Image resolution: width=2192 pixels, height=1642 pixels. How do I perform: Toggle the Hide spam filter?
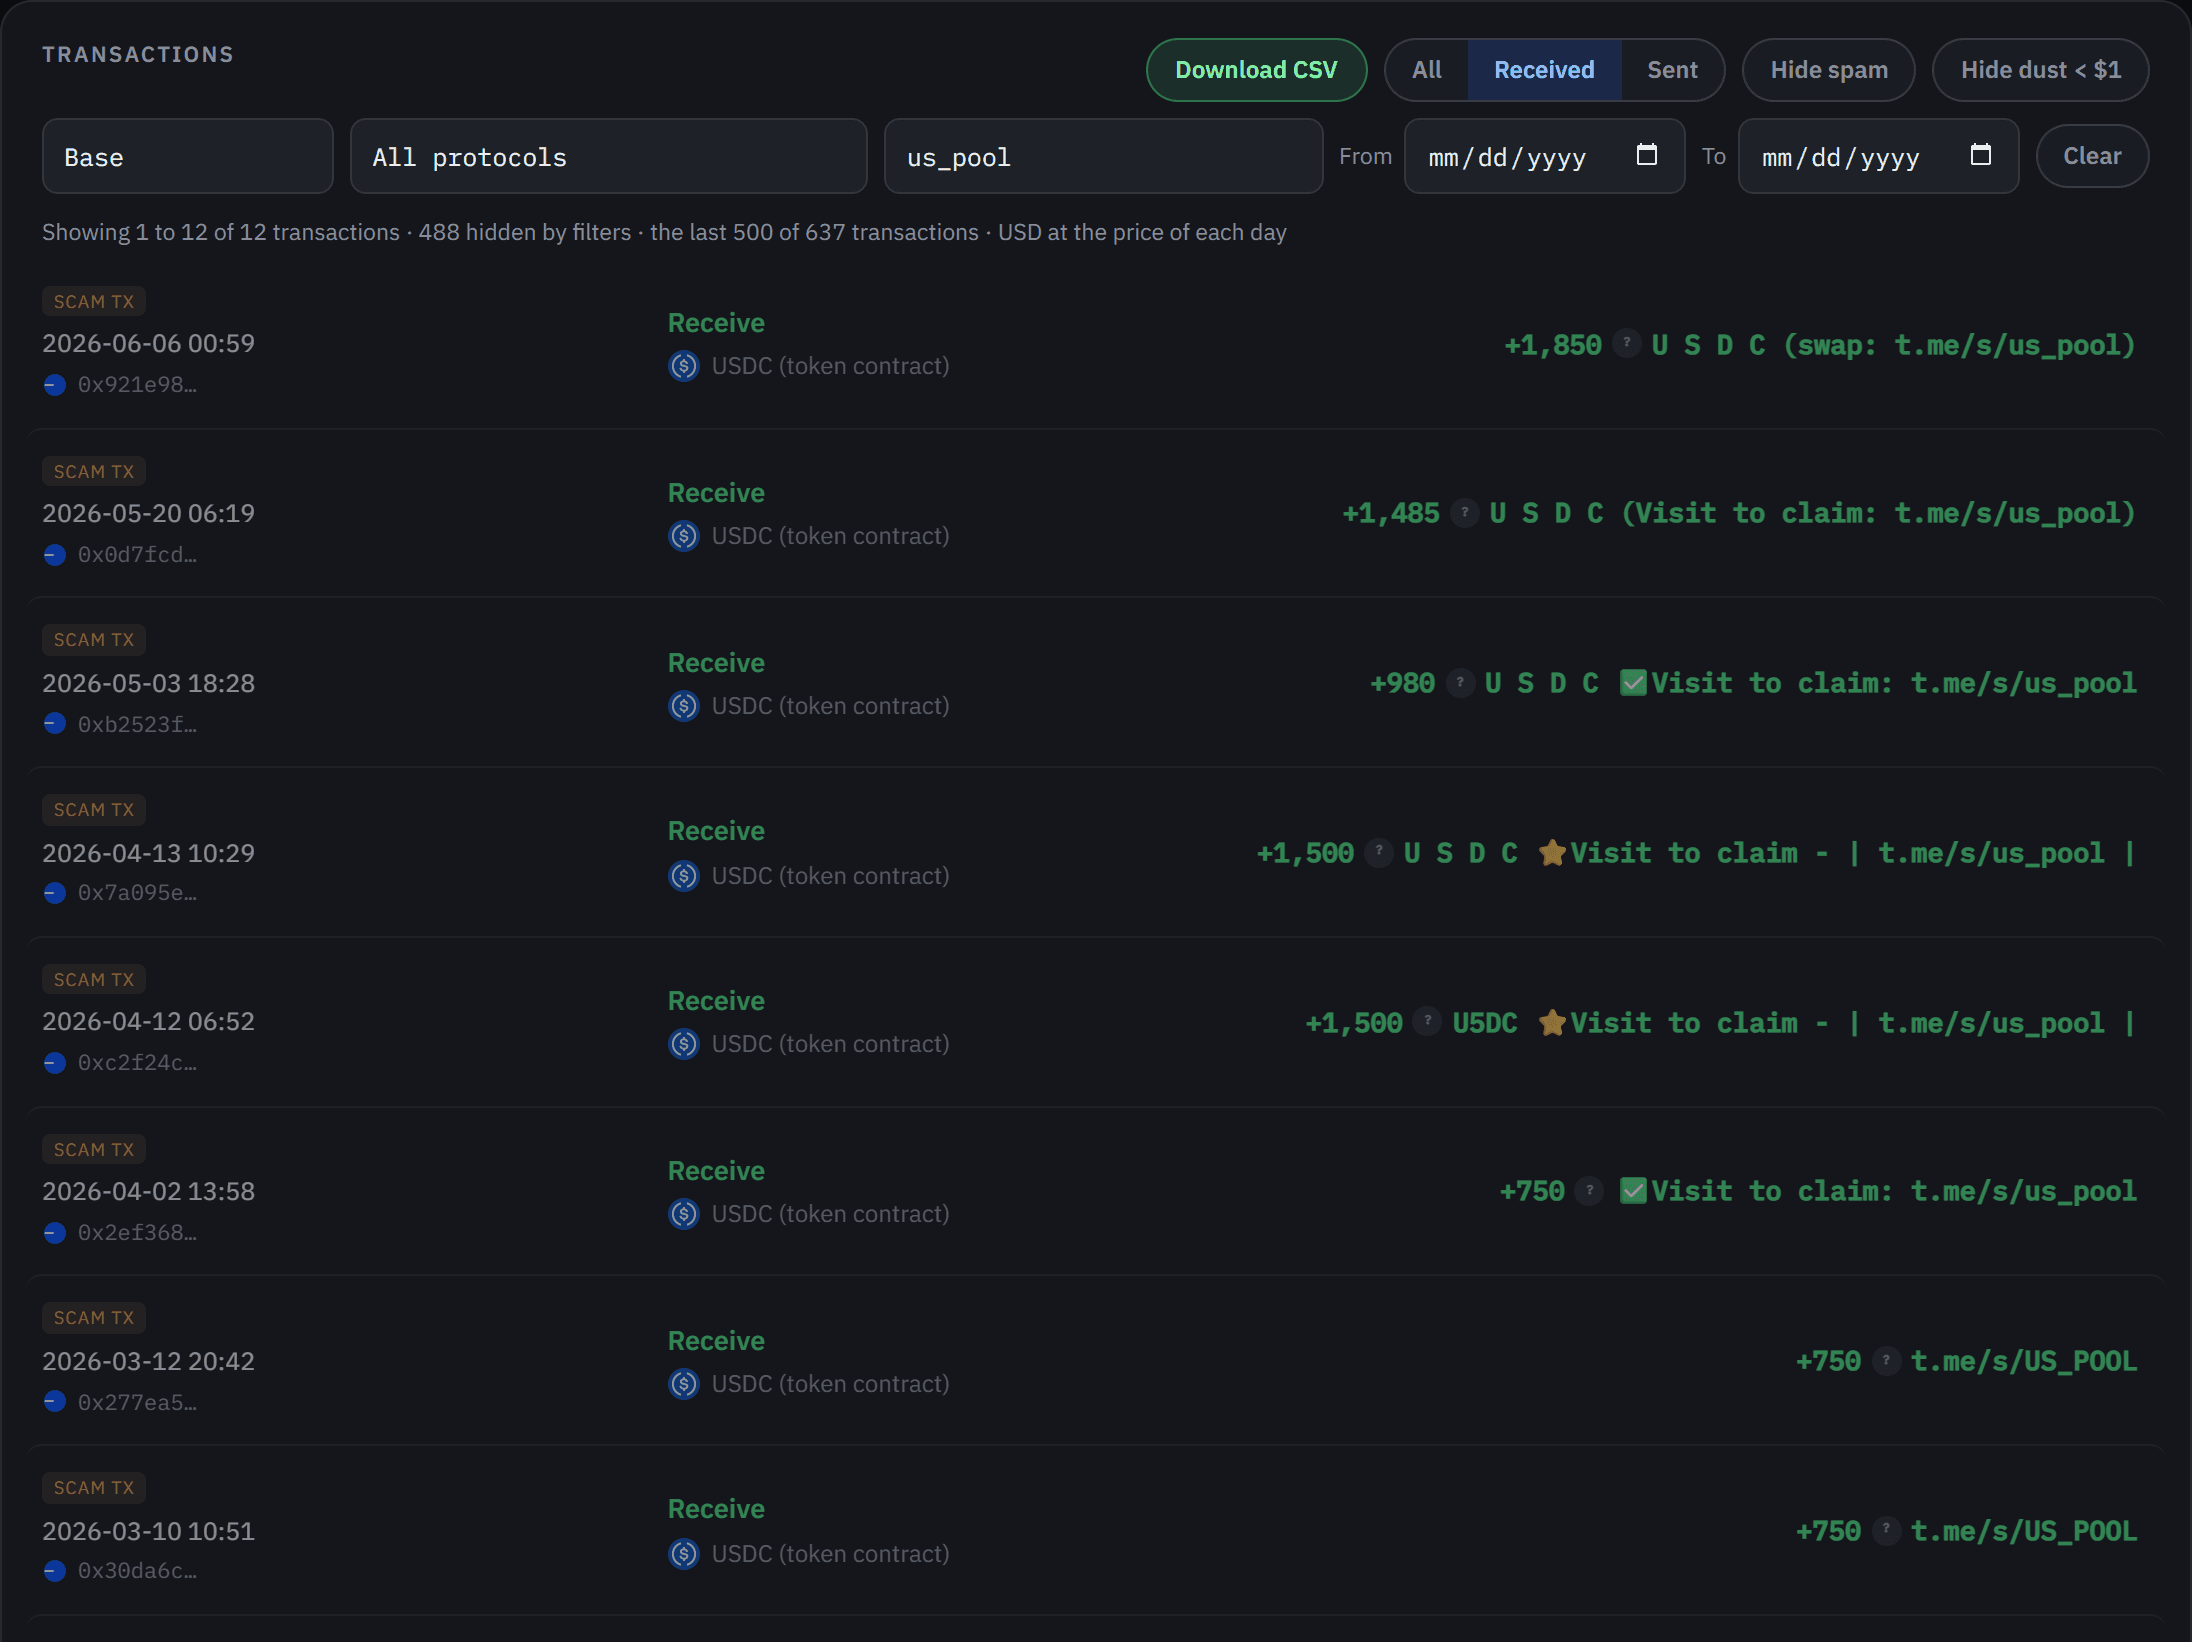tap(1828, 70)
